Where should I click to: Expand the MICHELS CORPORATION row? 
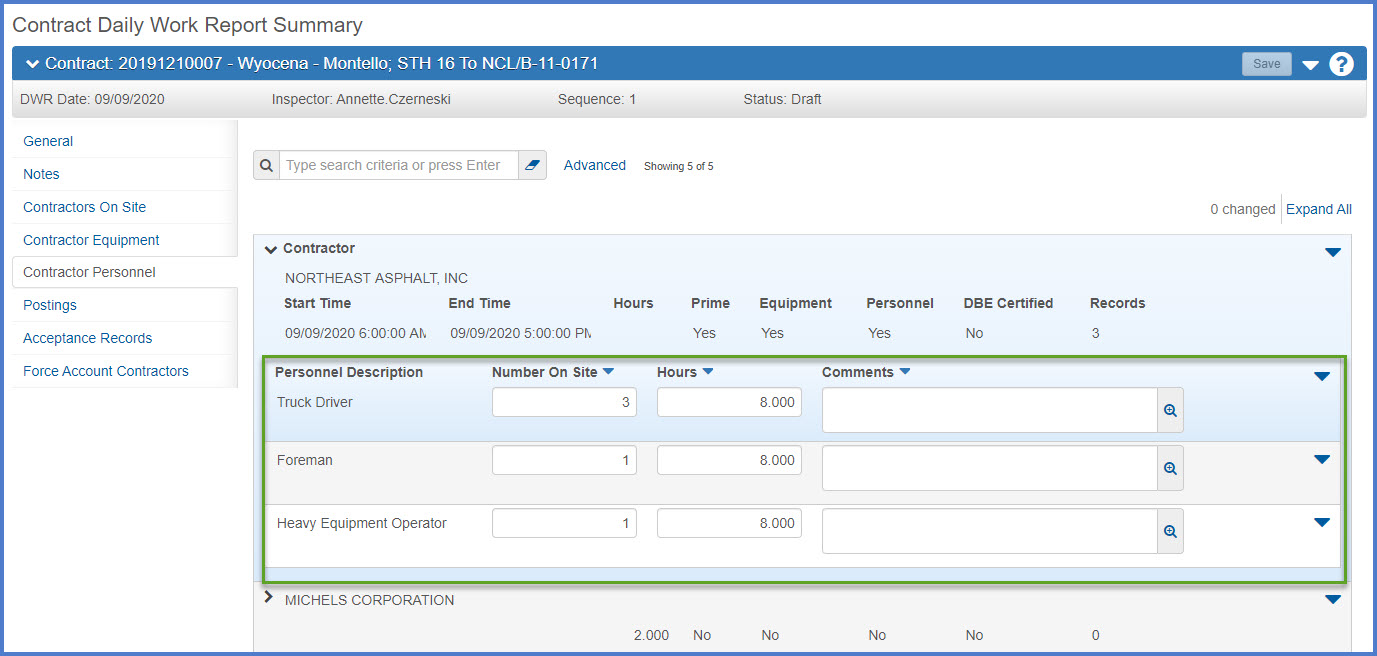tap(268, 598)
